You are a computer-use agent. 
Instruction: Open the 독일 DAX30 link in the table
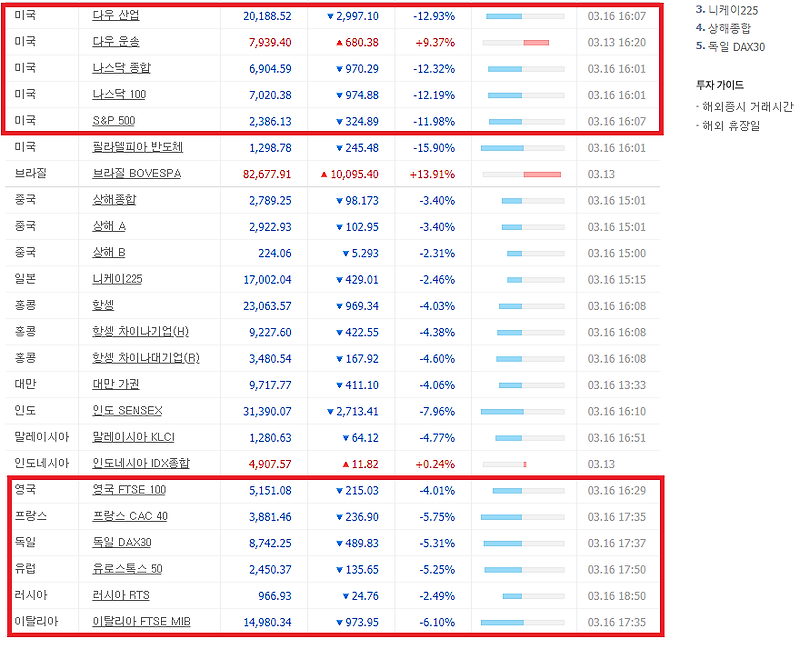pyautogui.click(x=122, y=543)
